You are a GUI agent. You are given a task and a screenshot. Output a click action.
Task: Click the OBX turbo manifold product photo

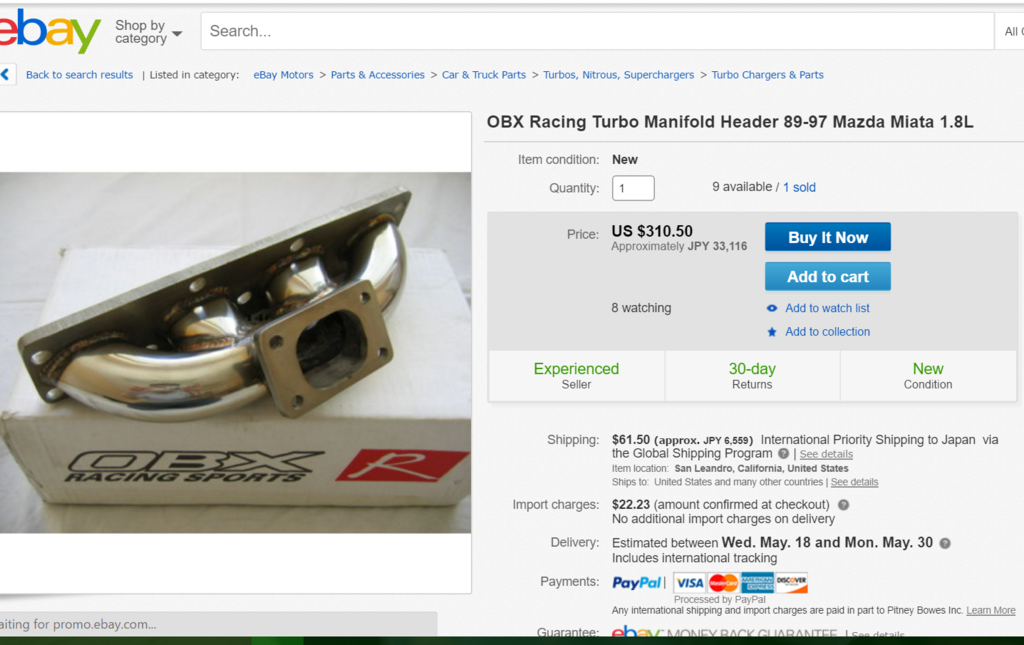tap(235, 353)
